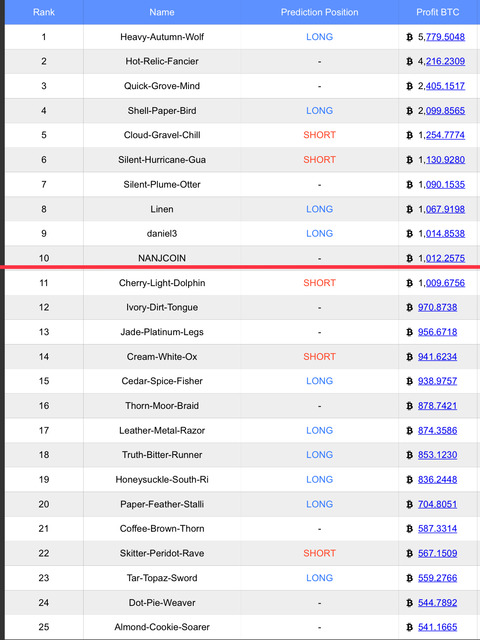Click the SHORT position for Cherry-Light-Dolphin
The width and height of the screenshot is (480, 640).
320,283
